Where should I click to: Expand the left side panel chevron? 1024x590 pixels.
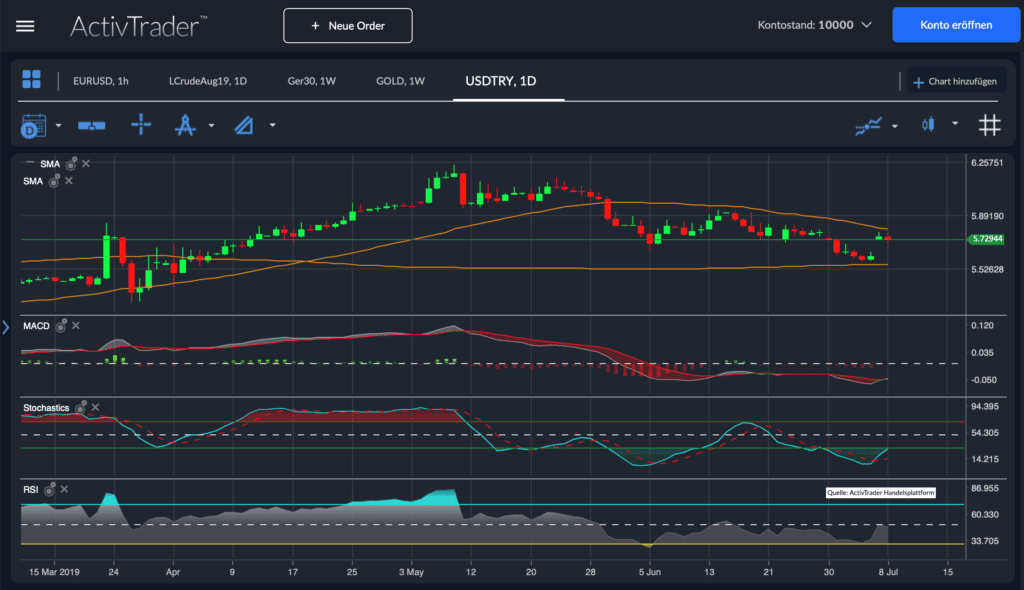6,327
